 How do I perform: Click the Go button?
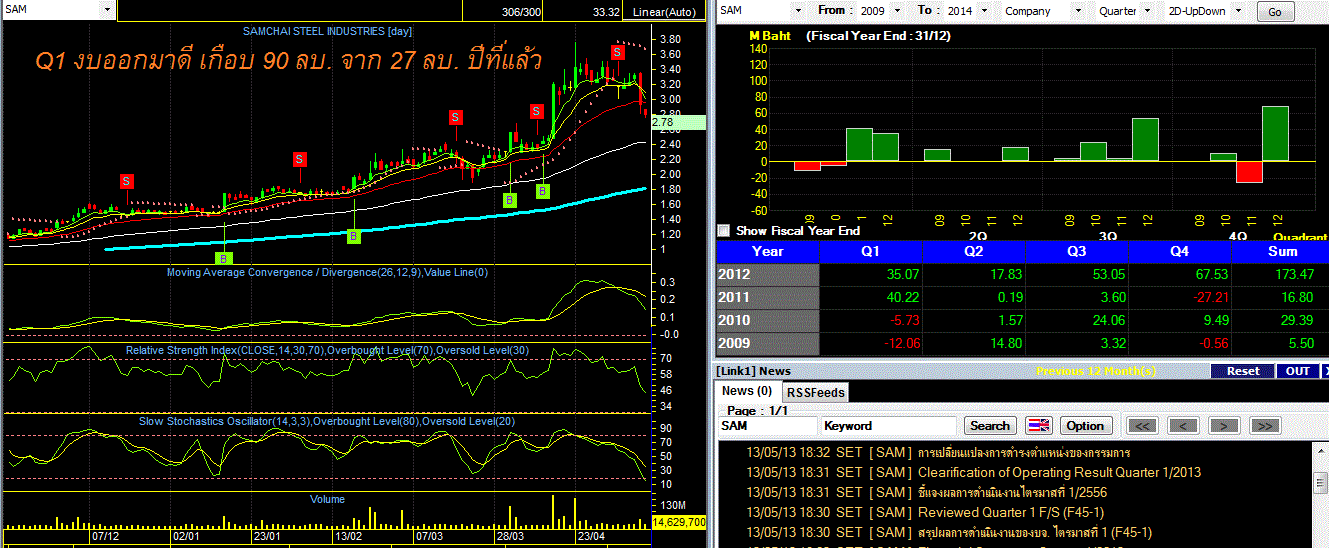click(x=1274, y=12)
